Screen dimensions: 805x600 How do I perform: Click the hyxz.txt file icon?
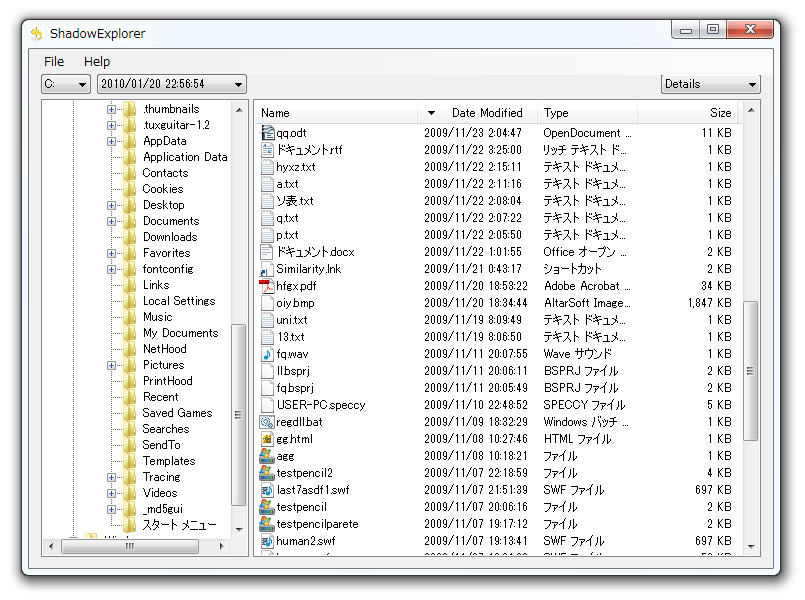(267, 167)
